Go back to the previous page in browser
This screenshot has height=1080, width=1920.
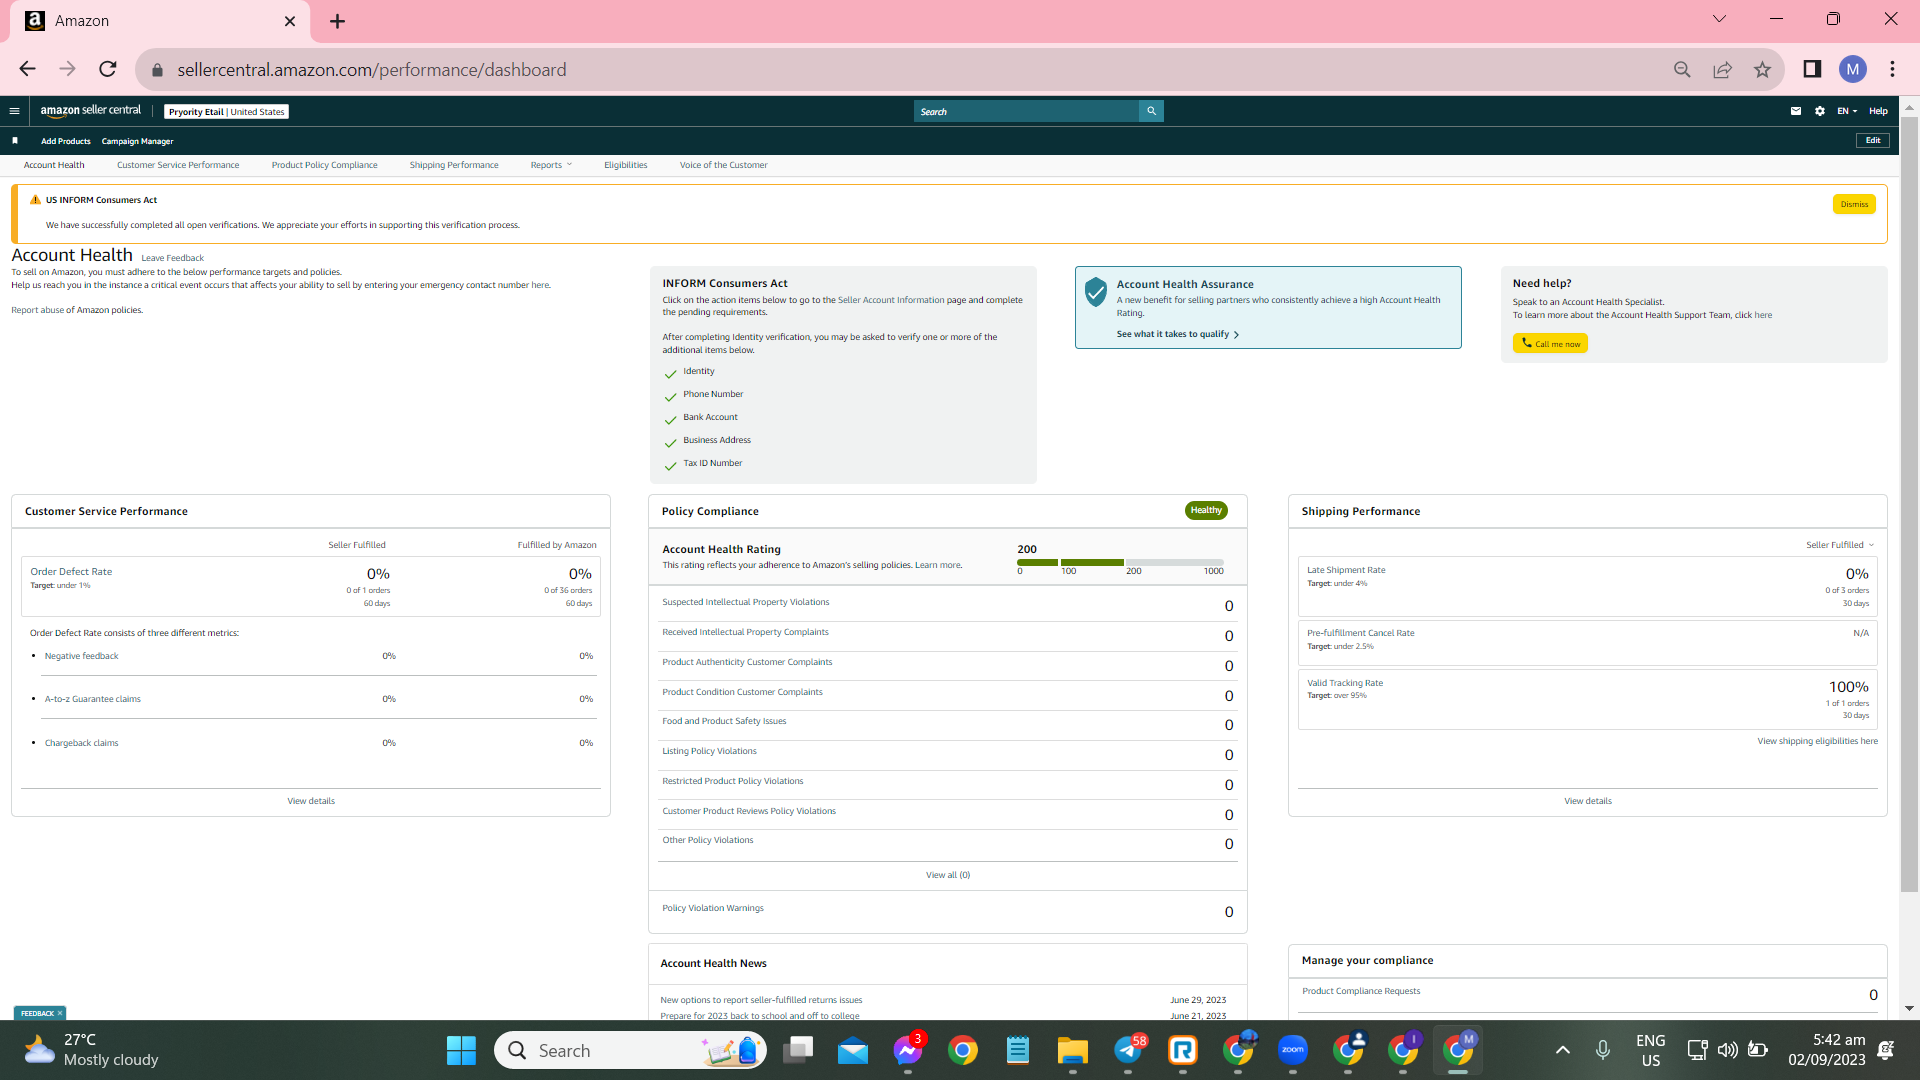27,69
